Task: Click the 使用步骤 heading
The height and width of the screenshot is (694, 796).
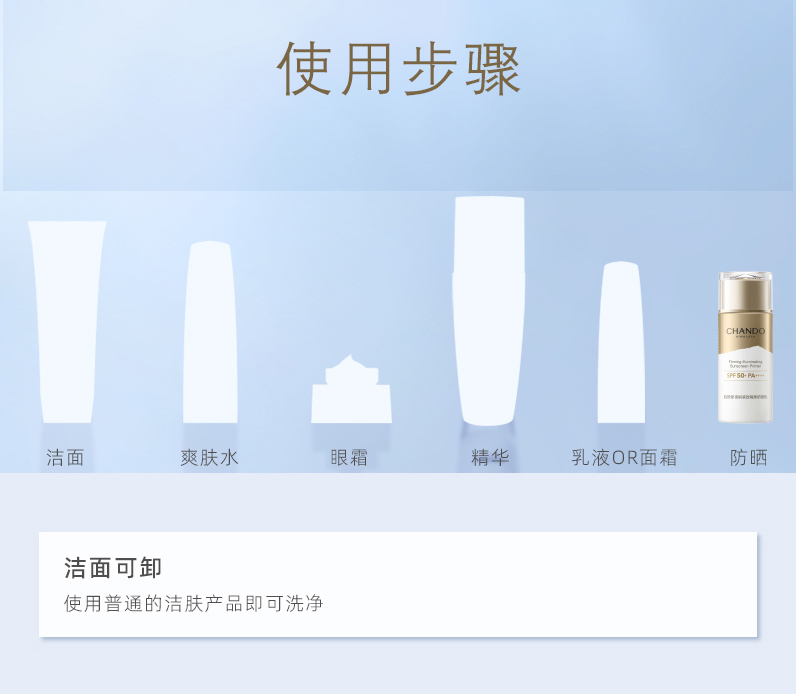Action: pos(399,69)
